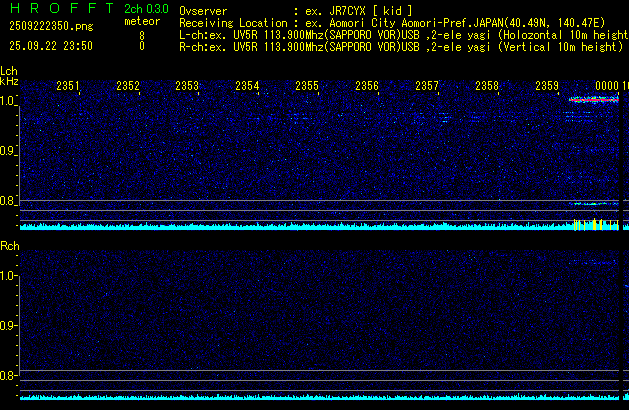This screenshot has width=629, height=410.
Task: Select the 2355 time marker
Action: 307,87
